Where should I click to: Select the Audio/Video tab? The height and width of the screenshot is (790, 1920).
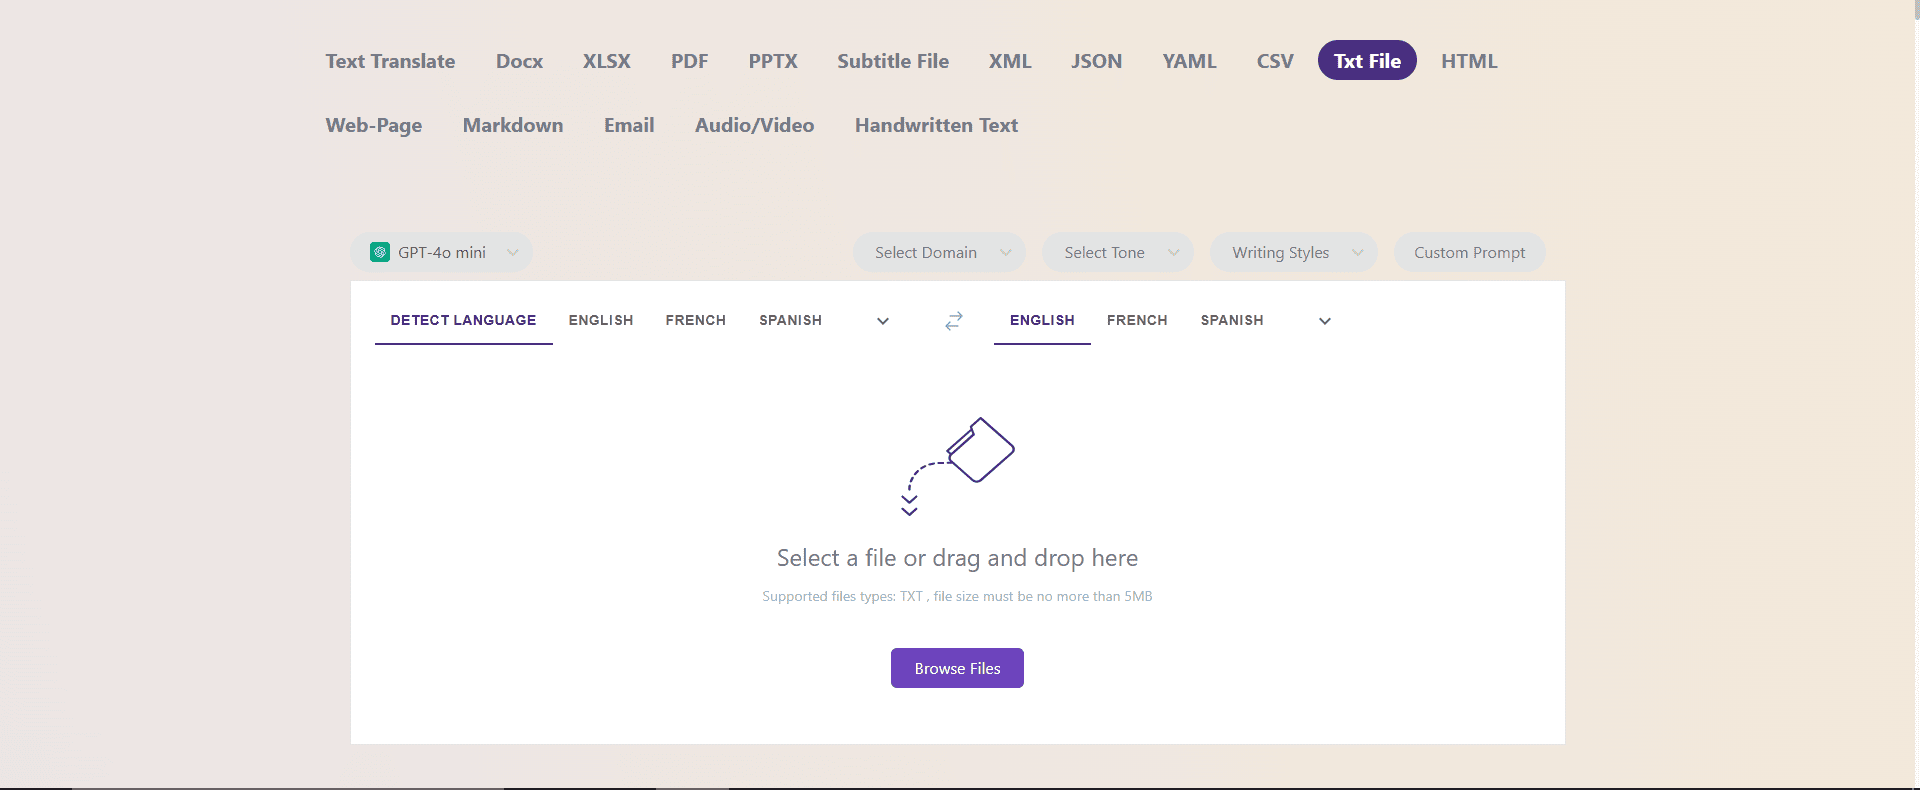point(754,125)
